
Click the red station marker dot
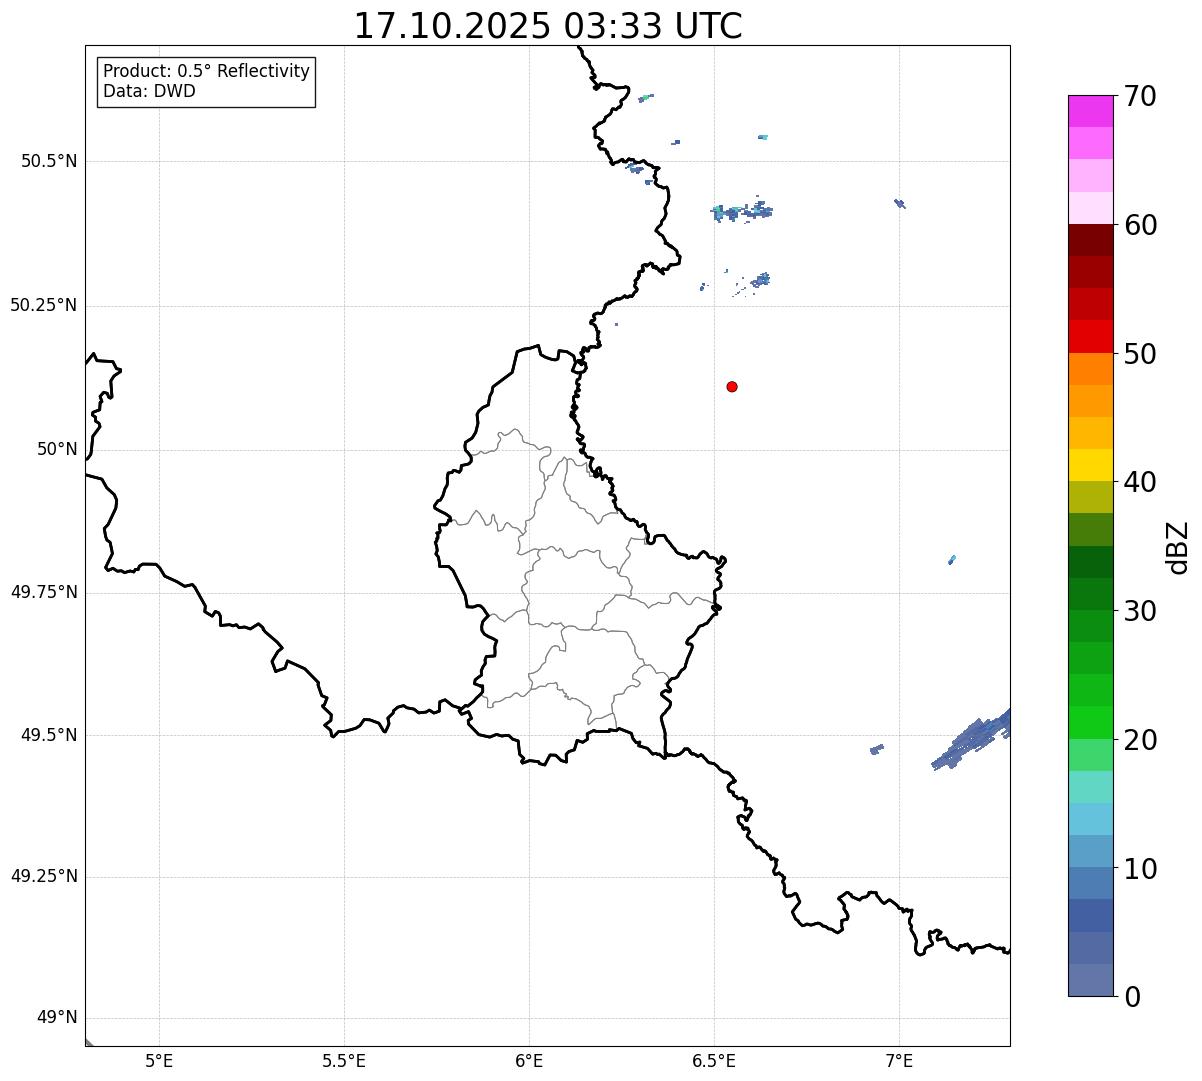pos(732,386)
